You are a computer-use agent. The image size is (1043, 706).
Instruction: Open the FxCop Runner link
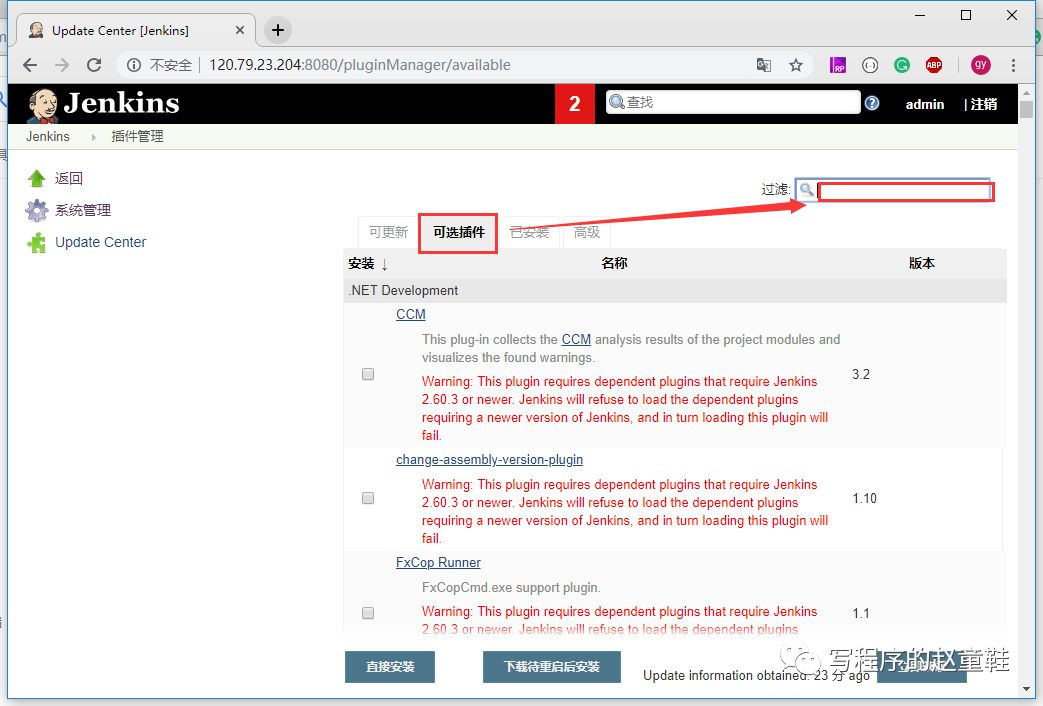(x=438, y=562)
